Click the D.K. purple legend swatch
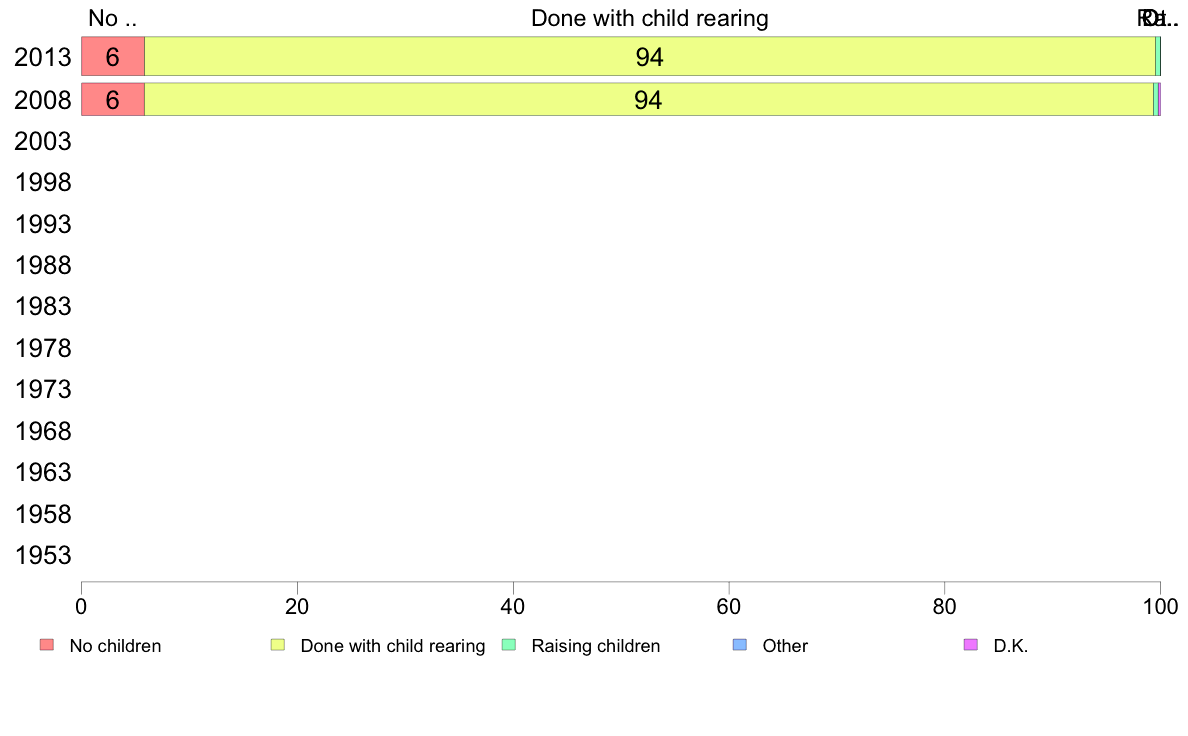 (971, 645)
